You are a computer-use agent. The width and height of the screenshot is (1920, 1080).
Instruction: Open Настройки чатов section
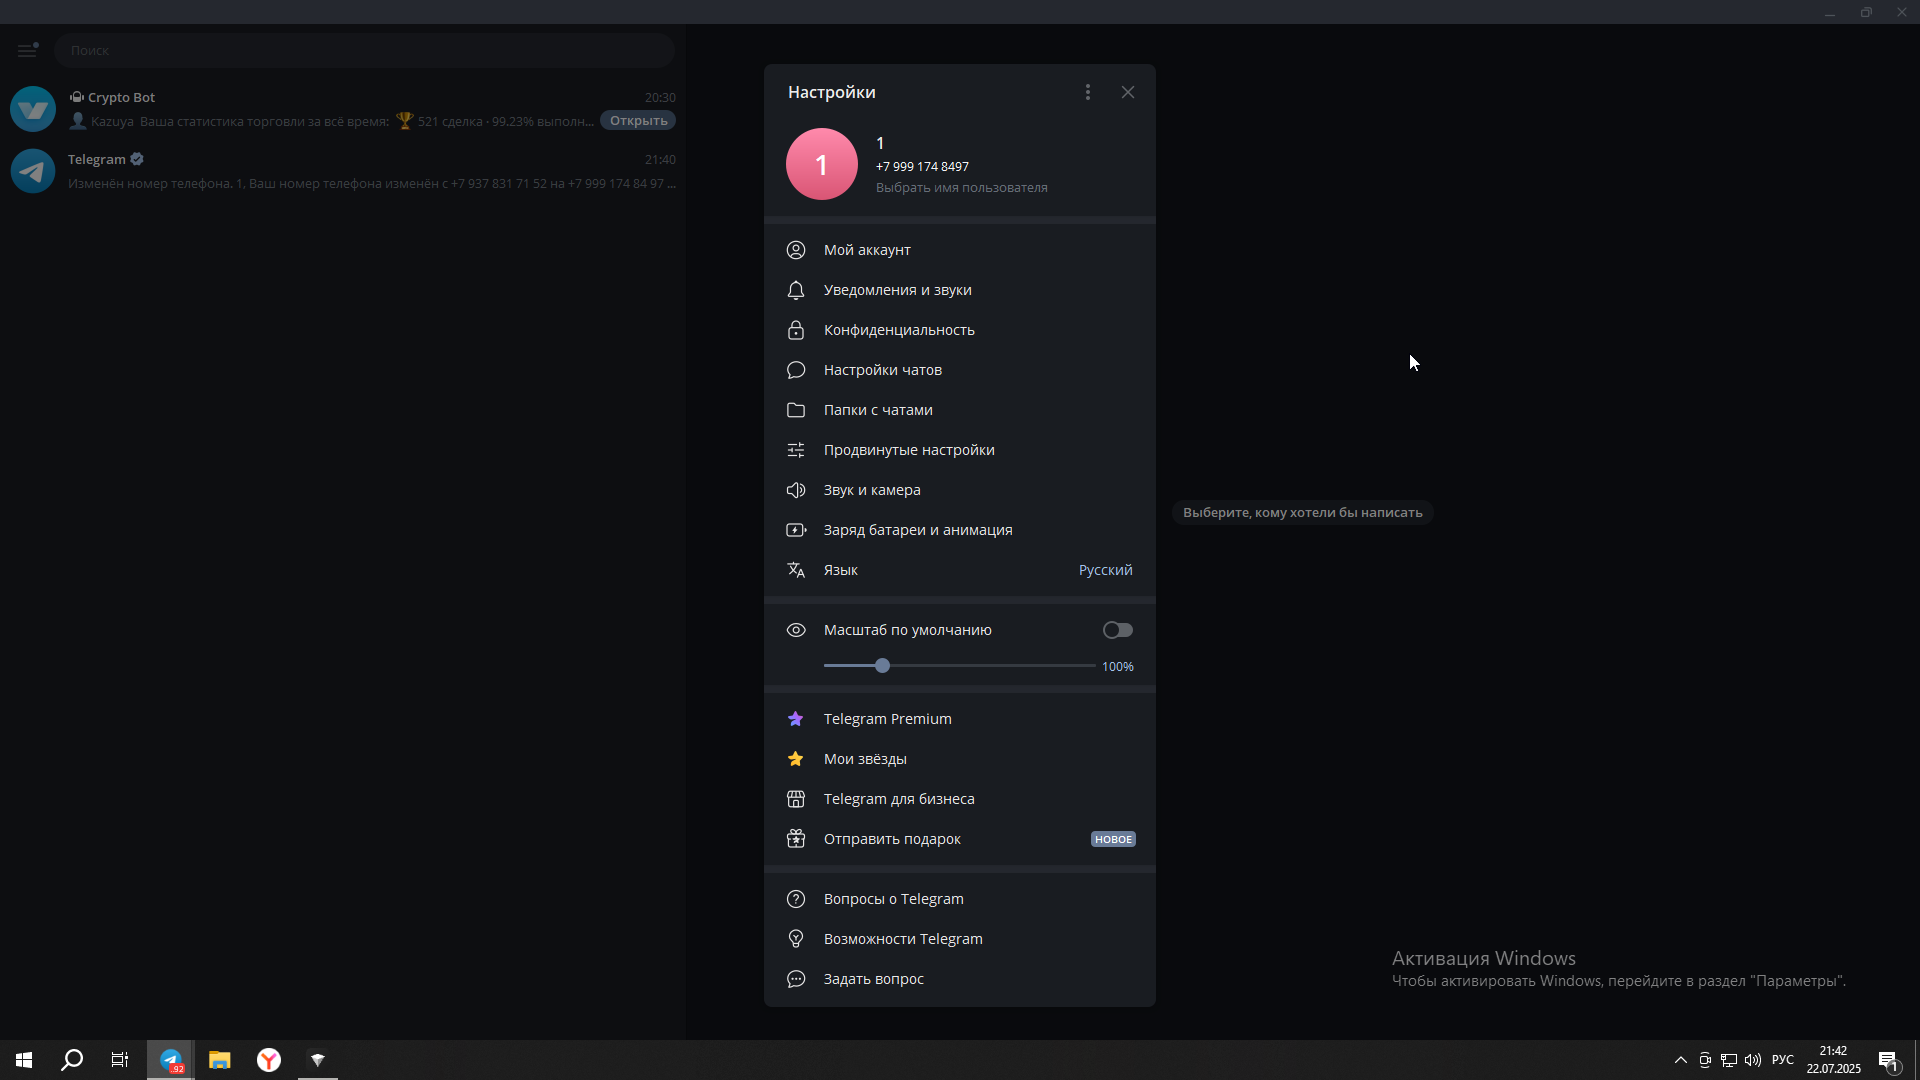960,370
